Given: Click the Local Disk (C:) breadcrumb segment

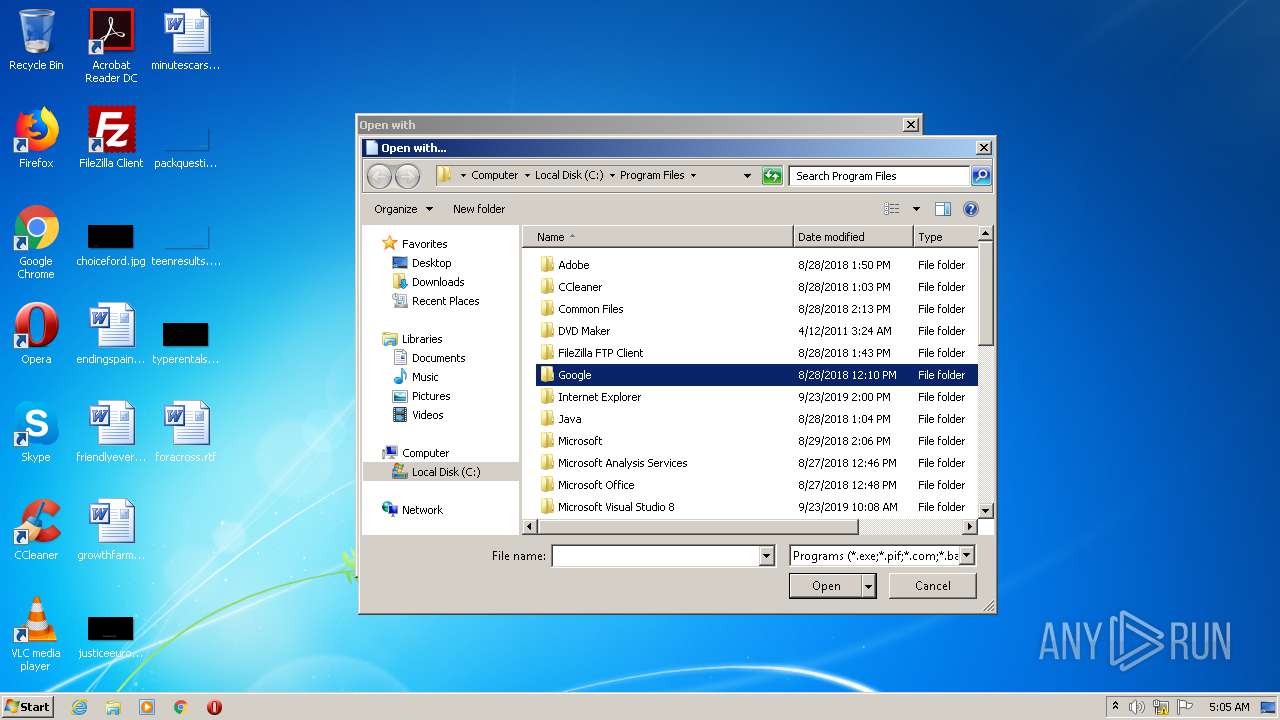Looking at the screenshot, I should (x=569, y=175).
